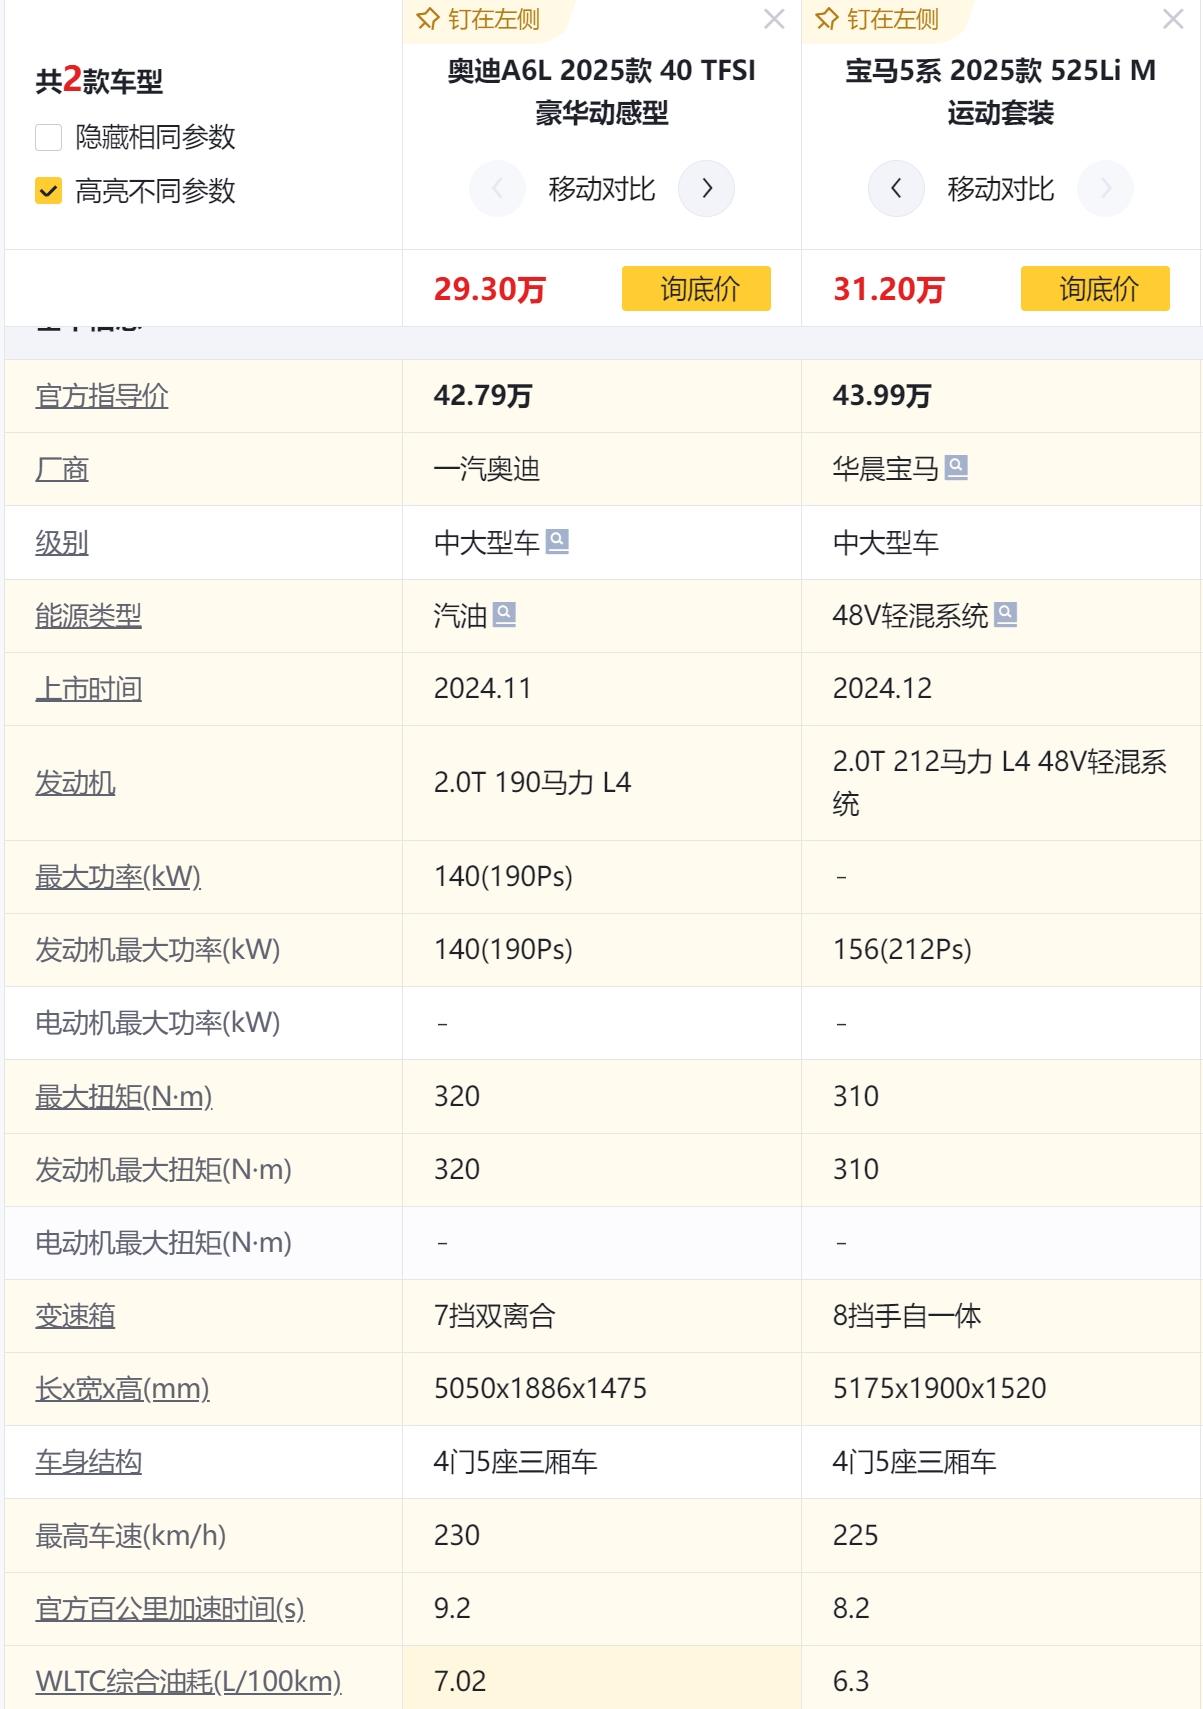Open 官方指导价 parameter link

coord(102,396)
